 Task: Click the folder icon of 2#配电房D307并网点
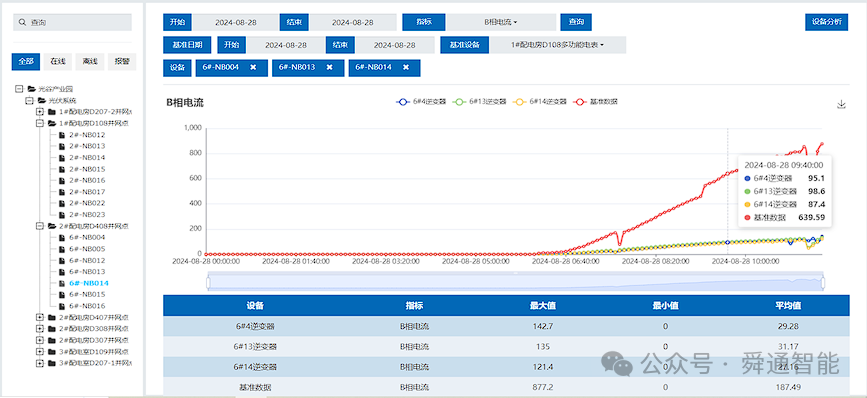(x=52, y=340)
